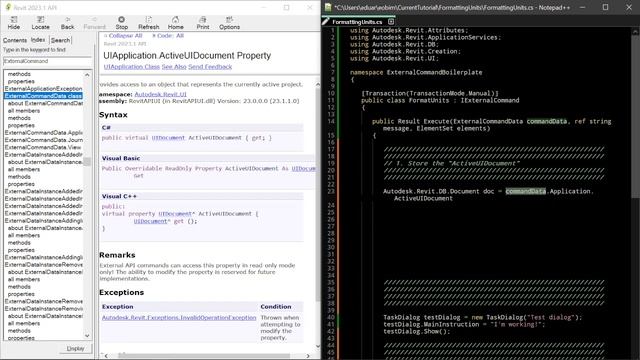Collapse the Exceptions section heading
Screen dimensions: 640x360
[121, 292]
